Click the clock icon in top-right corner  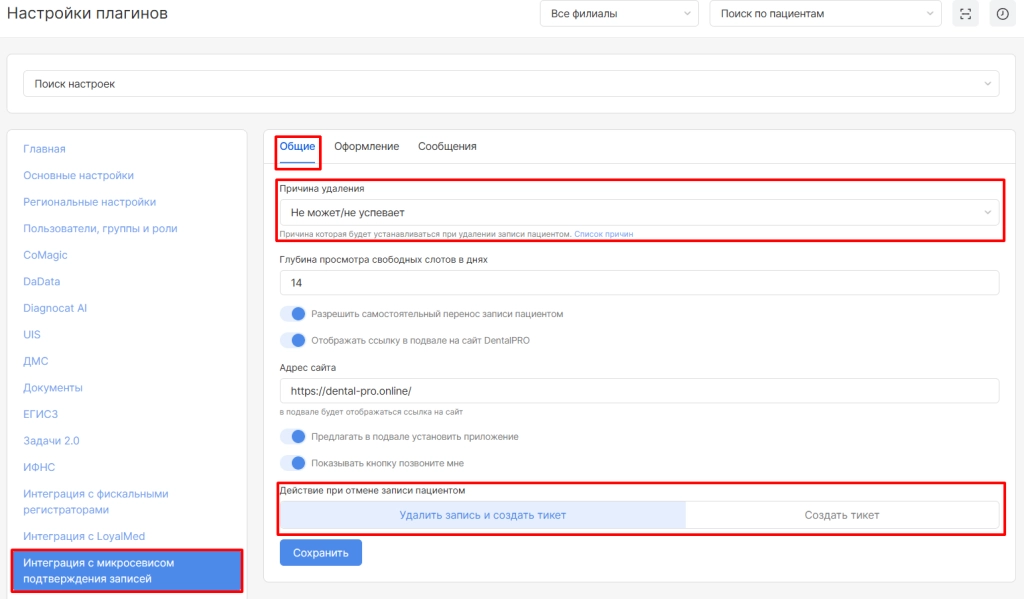(x=1002, y=14)
